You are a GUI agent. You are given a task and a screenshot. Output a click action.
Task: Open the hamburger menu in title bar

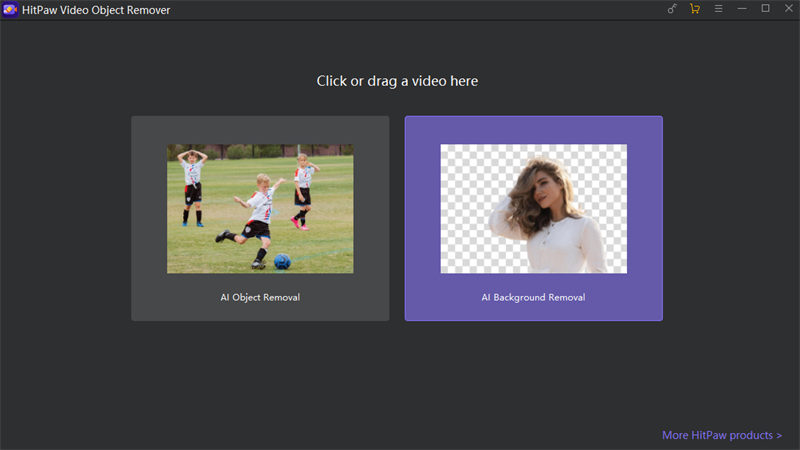click(x=718, y=9)
